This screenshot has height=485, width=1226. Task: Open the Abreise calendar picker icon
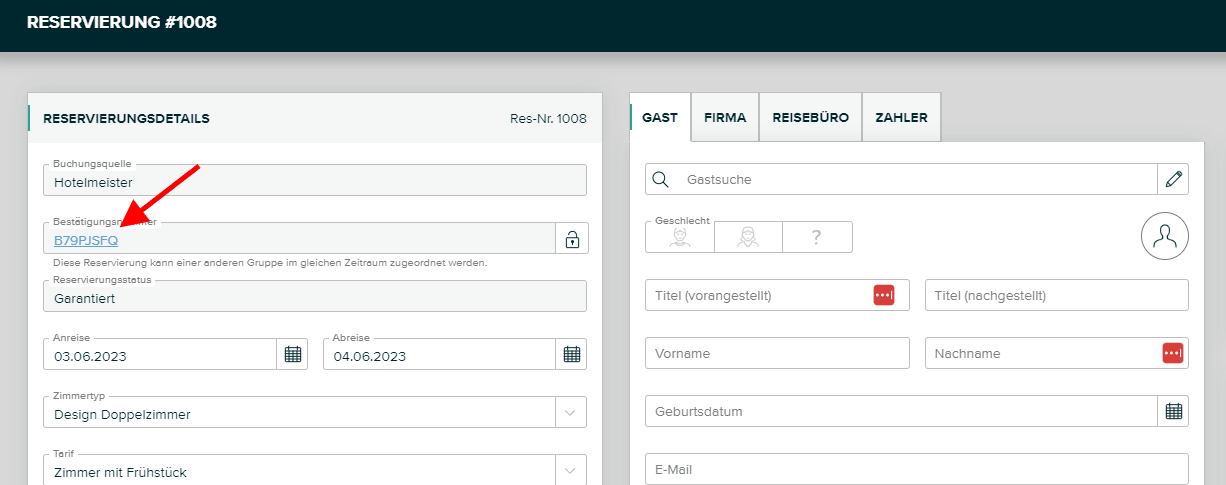pyautogui.click(x=571, y=354)
